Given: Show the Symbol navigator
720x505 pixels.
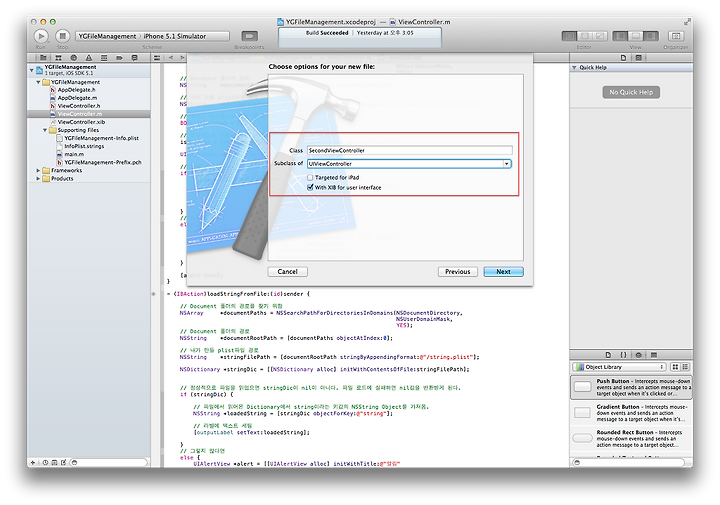Looking at the screenshot, I should [58, 58].
